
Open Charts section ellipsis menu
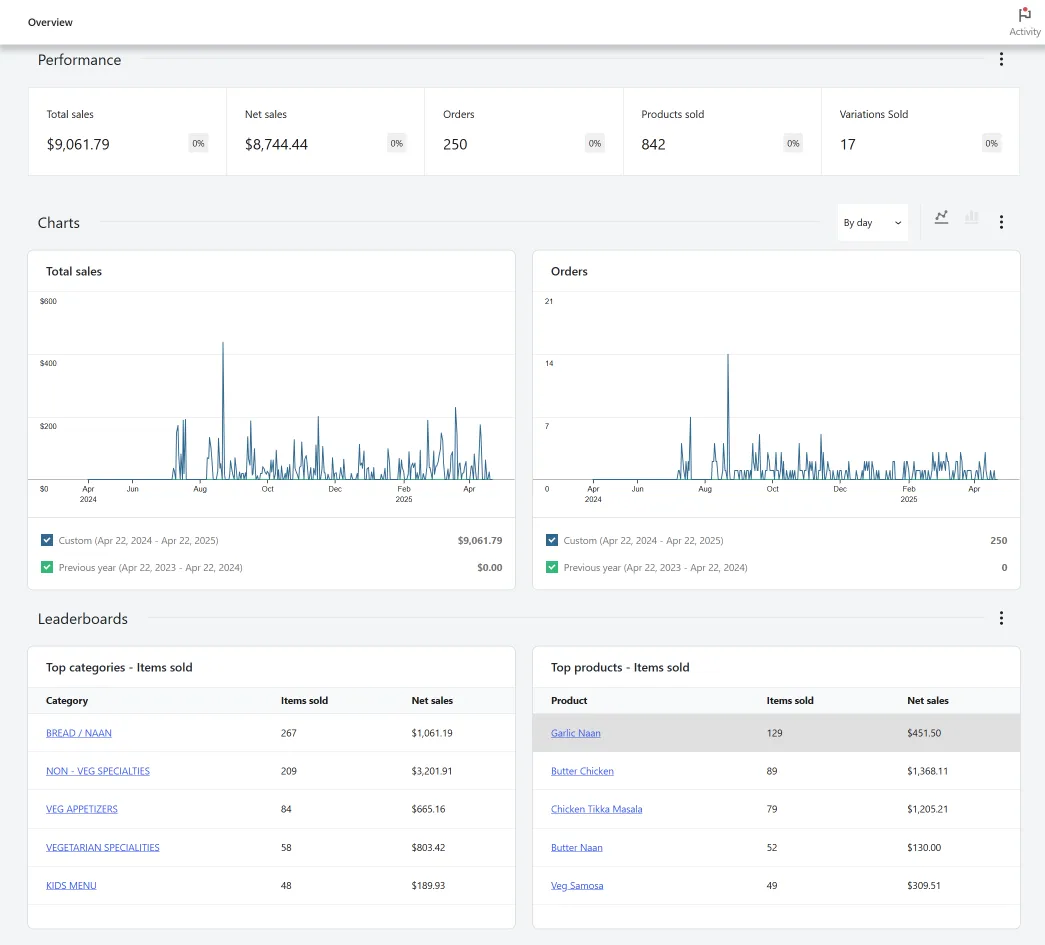(1001, 222)
